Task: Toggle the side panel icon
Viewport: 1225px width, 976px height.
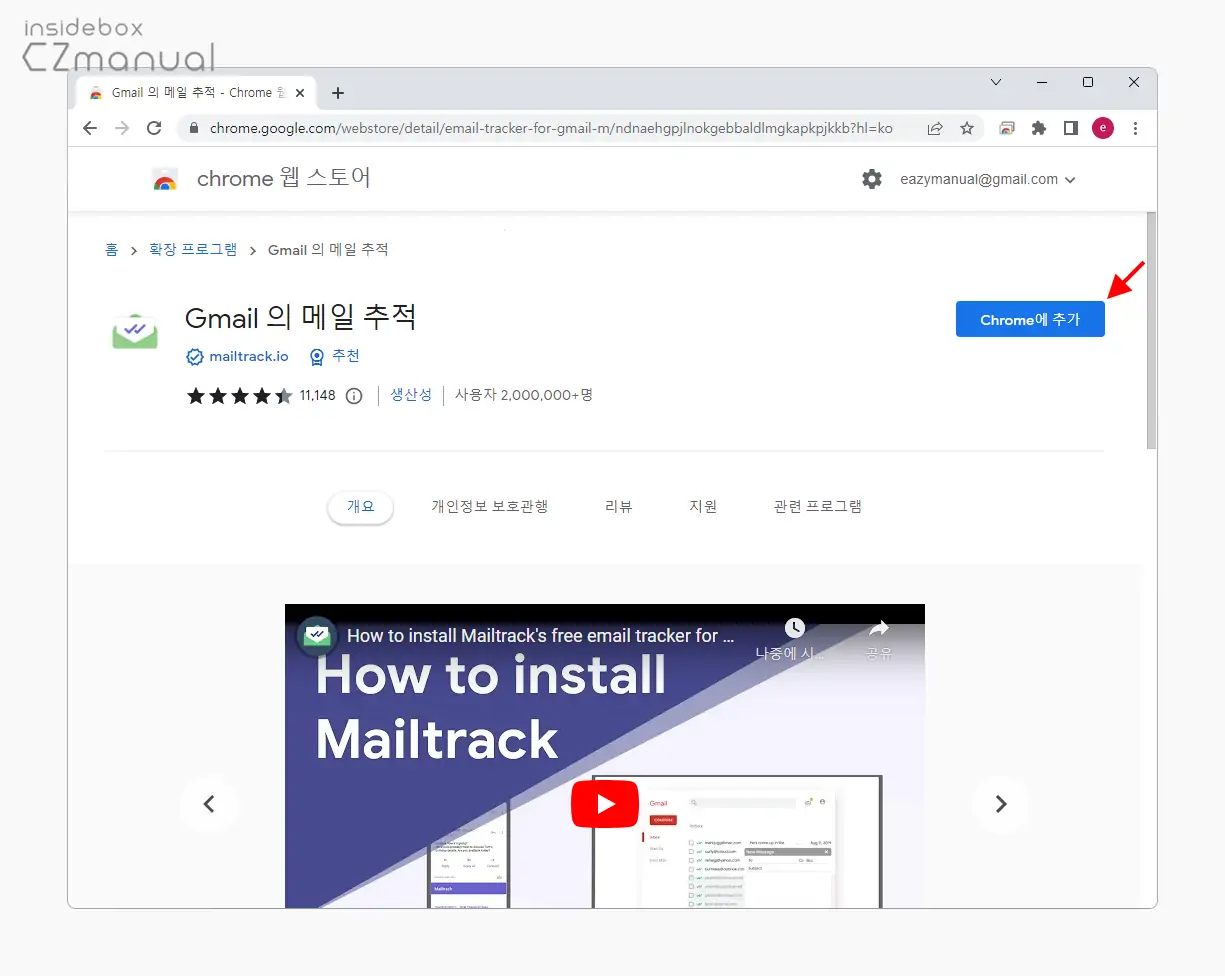Action: [x=1071, y=128]
